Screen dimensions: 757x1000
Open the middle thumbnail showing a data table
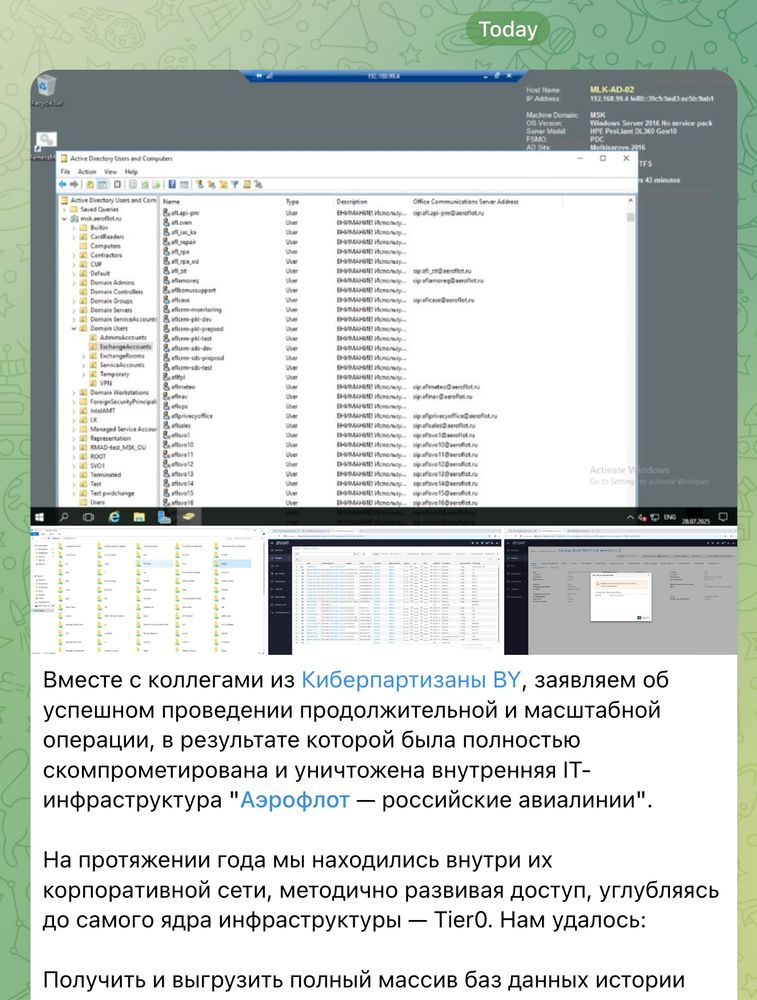coord(385,591)
